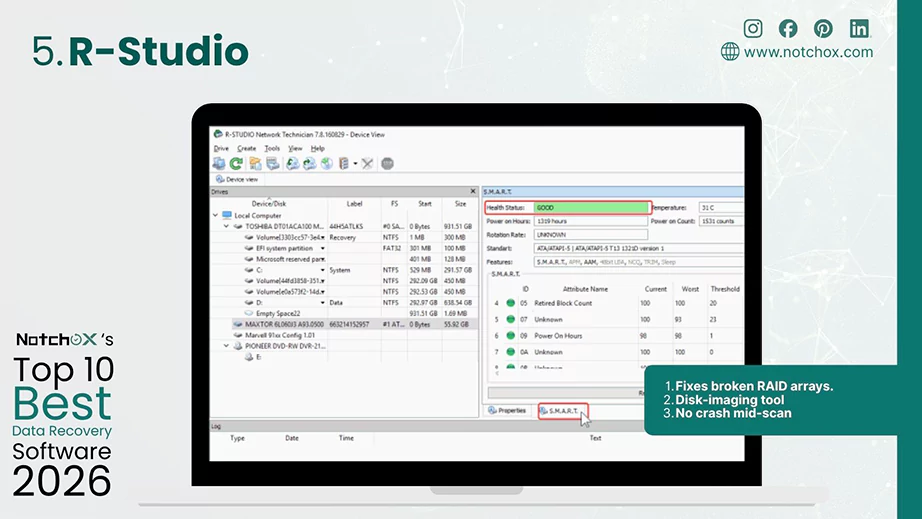
Task: Click Recovery label in the drives table
Action: click(x=343, y=237)
